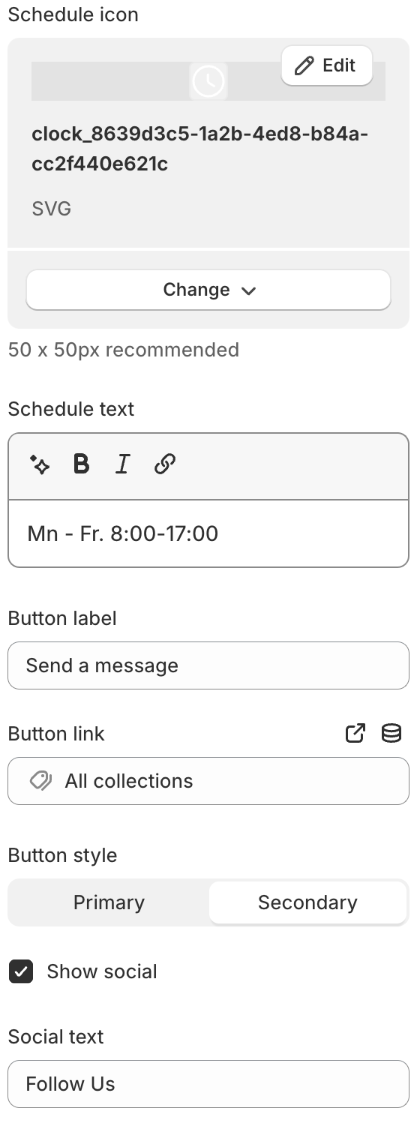This screenshot has height=1122, width=420.
Task: Click the chevron arrow beside Change
Action: tap(248, 291)
